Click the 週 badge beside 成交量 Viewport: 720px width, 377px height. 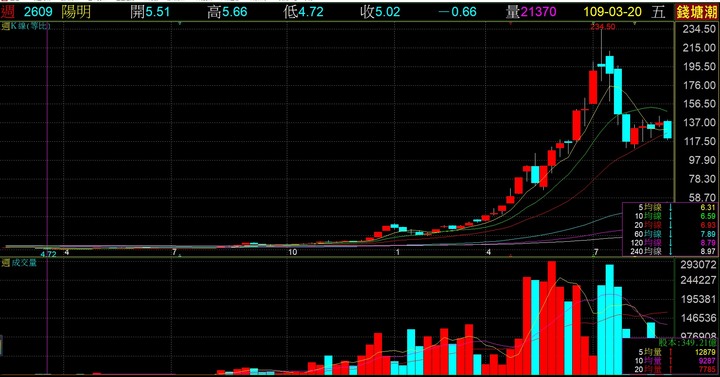coord(6,263)
